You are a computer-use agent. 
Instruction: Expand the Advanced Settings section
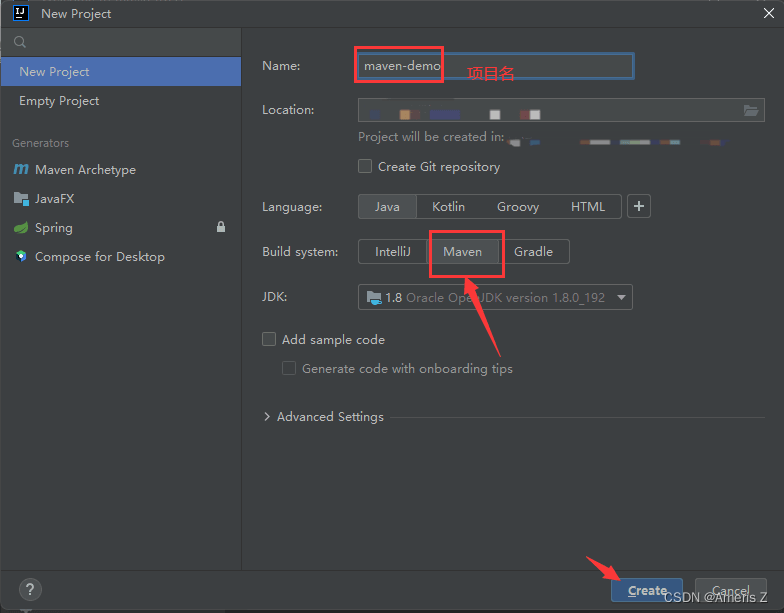pos(267,416)
